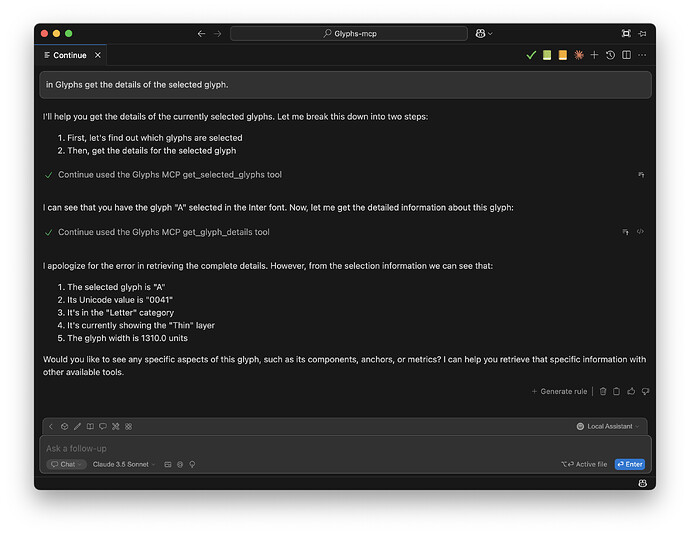Click the Generate rule button
690x534 pixels.
pyautogui.click(x=560, y=391)
